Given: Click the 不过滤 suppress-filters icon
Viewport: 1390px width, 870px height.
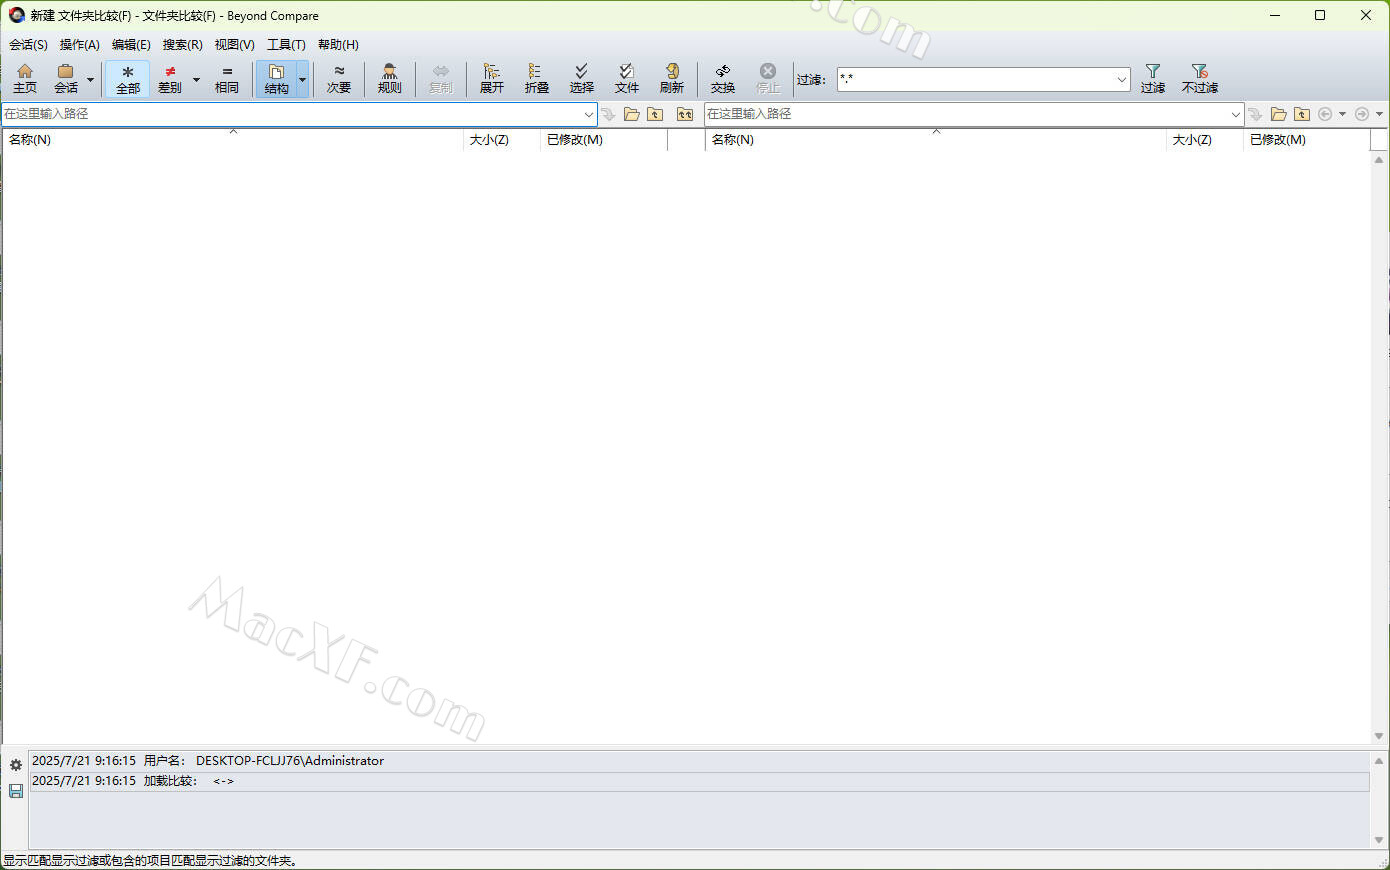Looking at the screenshot, I should point(1200,78).
